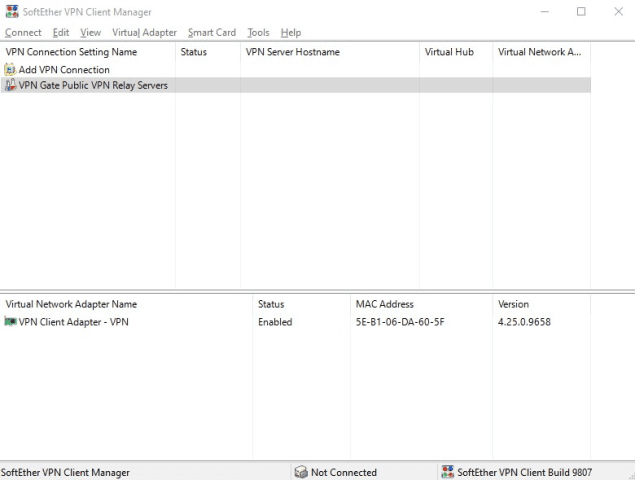Select the Enabled status of VPN adapter
Image resolution: width=635 pixels, height=480 pixels.
(275, 322)
